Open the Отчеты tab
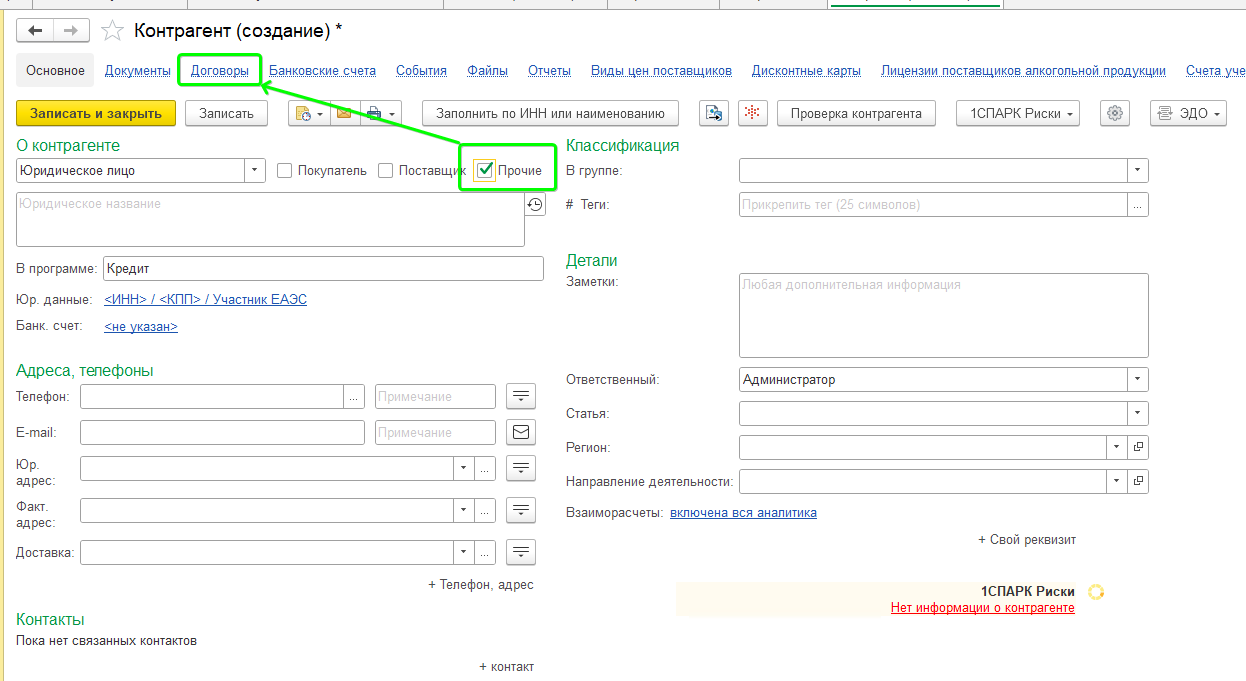Viewport: 1246px width, 681px height. pyautogui.click(x=549, y=71)
